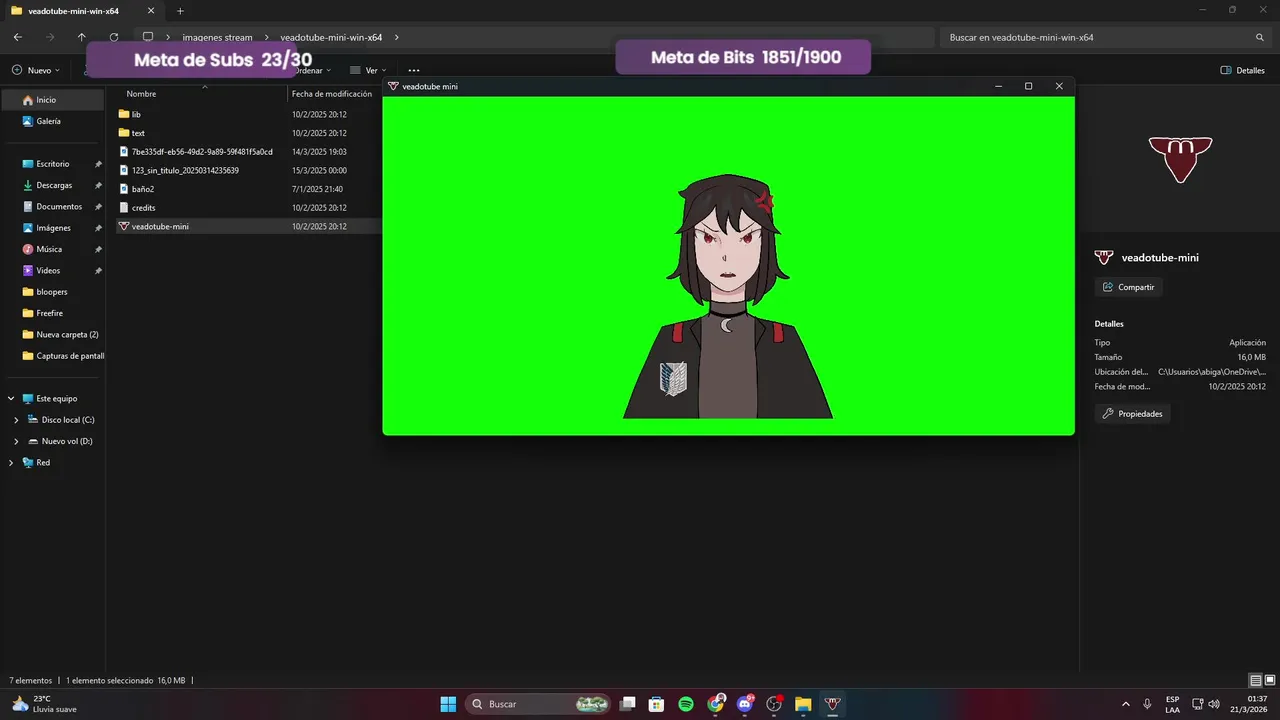Select the credits file row
The image size is (1280, 720).
pyautogui.click(x=248, y=208)
